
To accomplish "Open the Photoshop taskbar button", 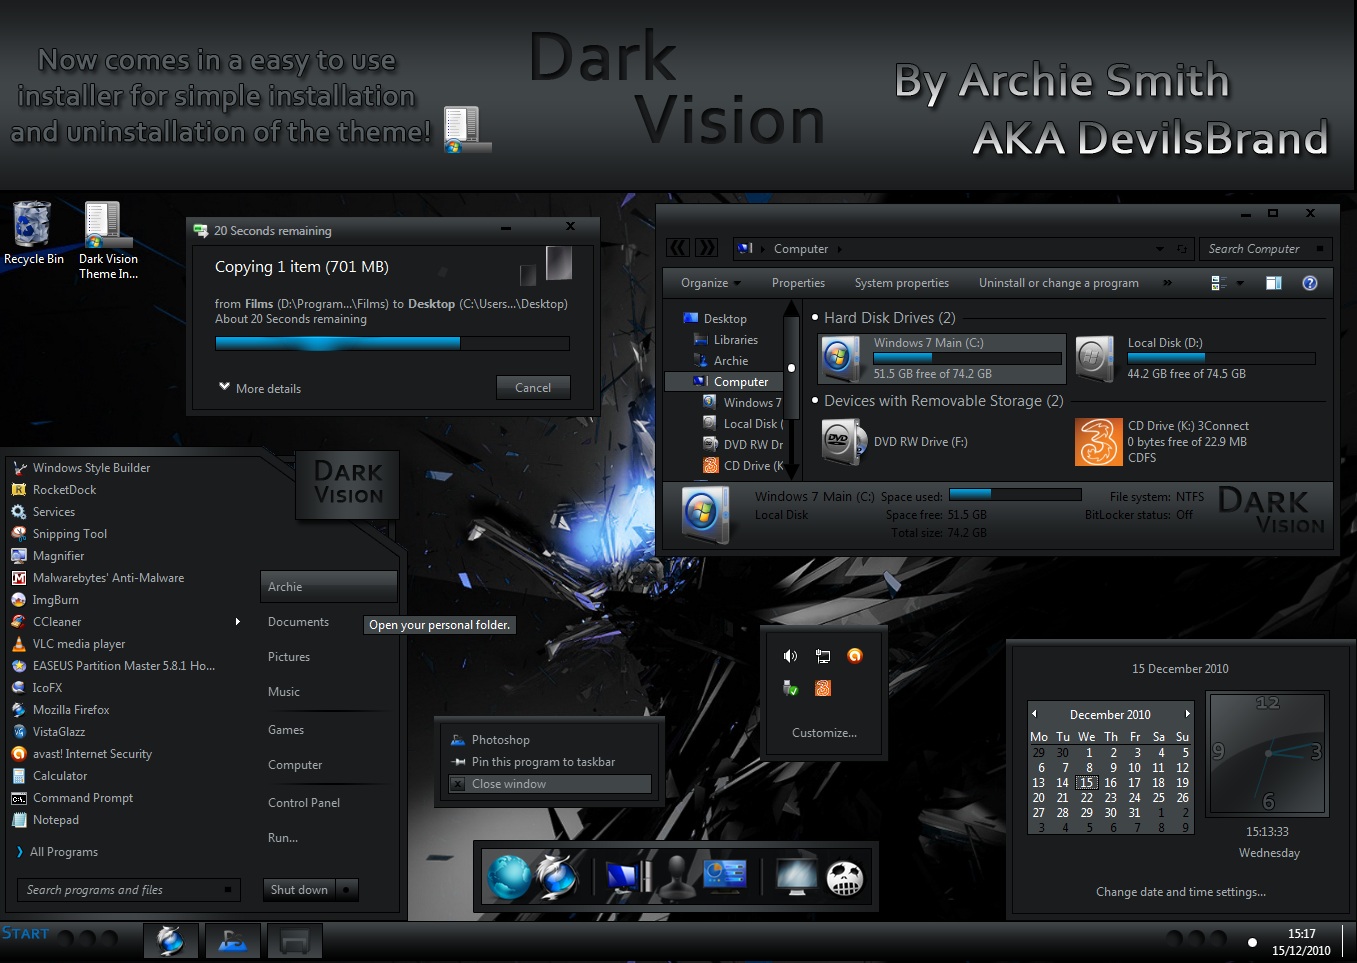I will click(233, 941).
